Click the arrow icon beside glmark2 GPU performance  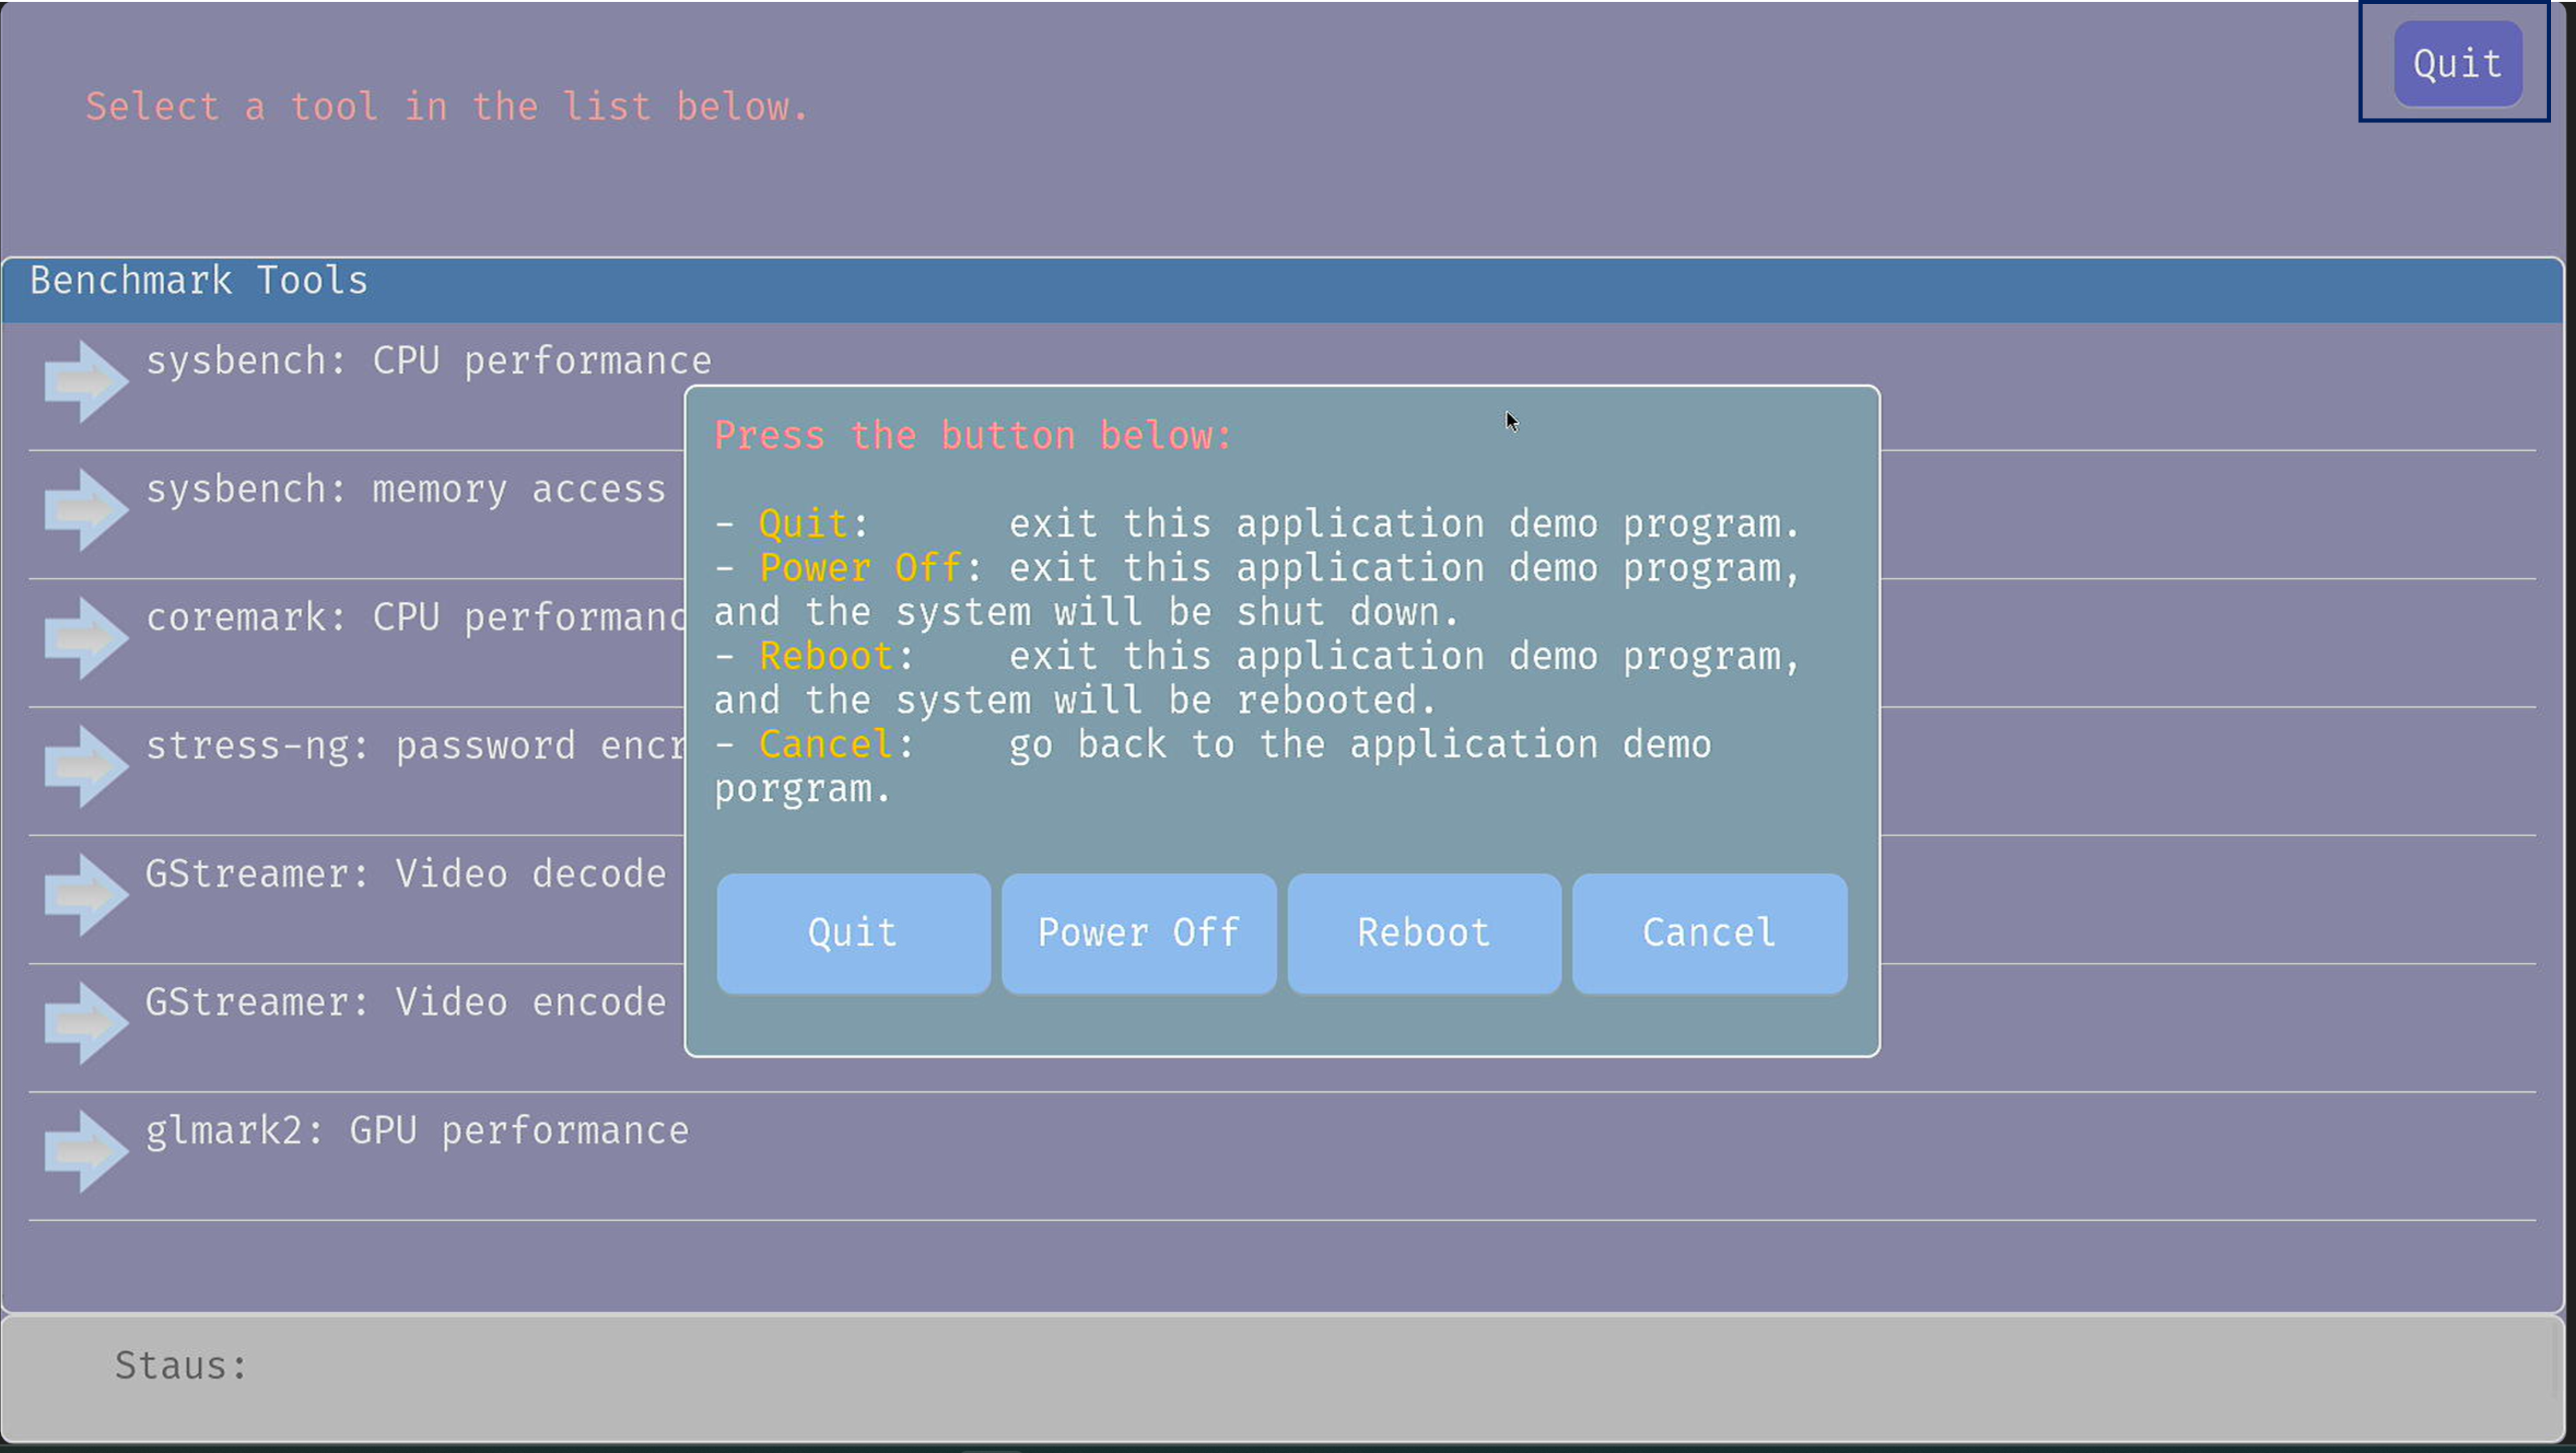point(86,1151)
